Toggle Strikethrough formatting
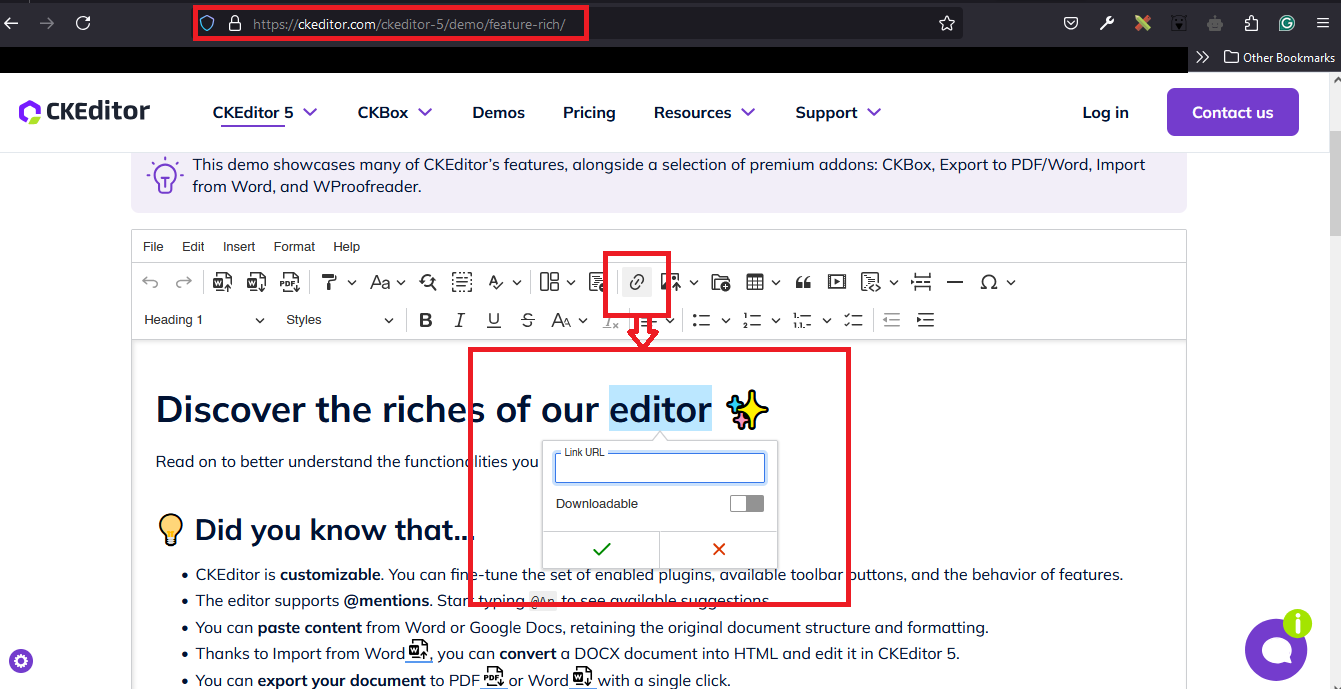The width and height of the screenshot is (1341, 689). coord(528,320)
